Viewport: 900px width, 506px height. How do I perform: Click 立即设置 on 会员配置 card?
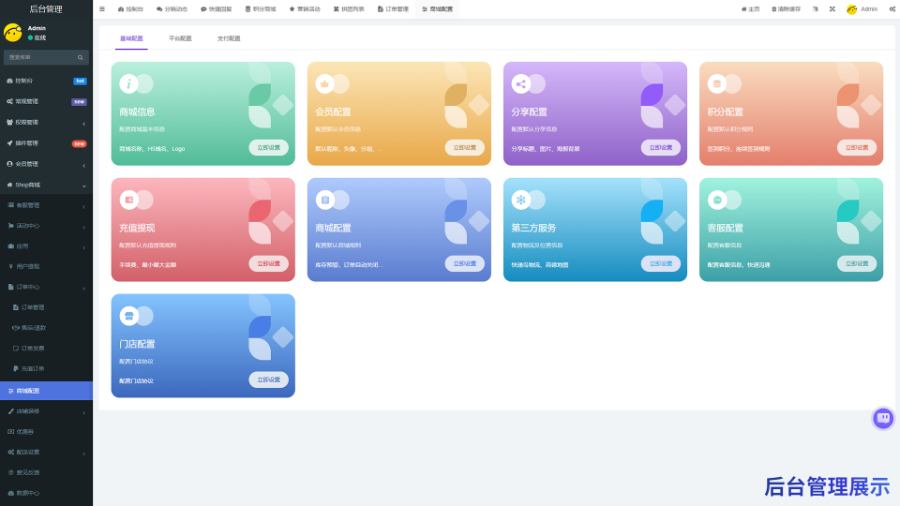(464, 148)
